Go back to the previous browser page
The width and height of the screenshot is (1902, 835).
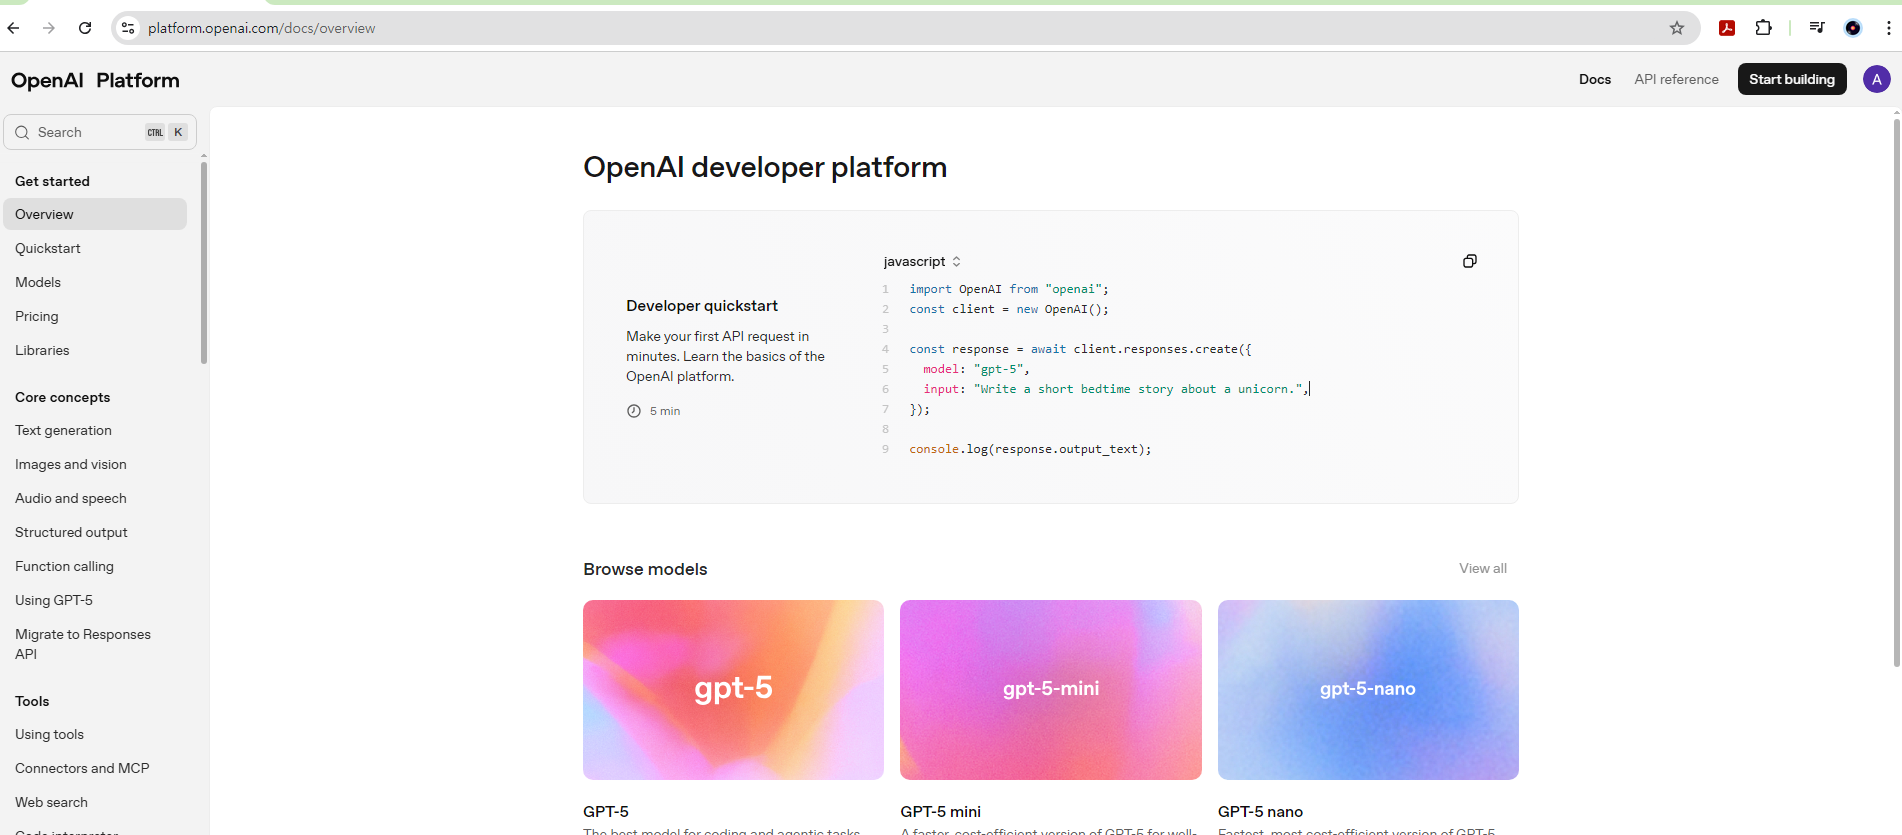pyautogui.click(x=14, y=28)
